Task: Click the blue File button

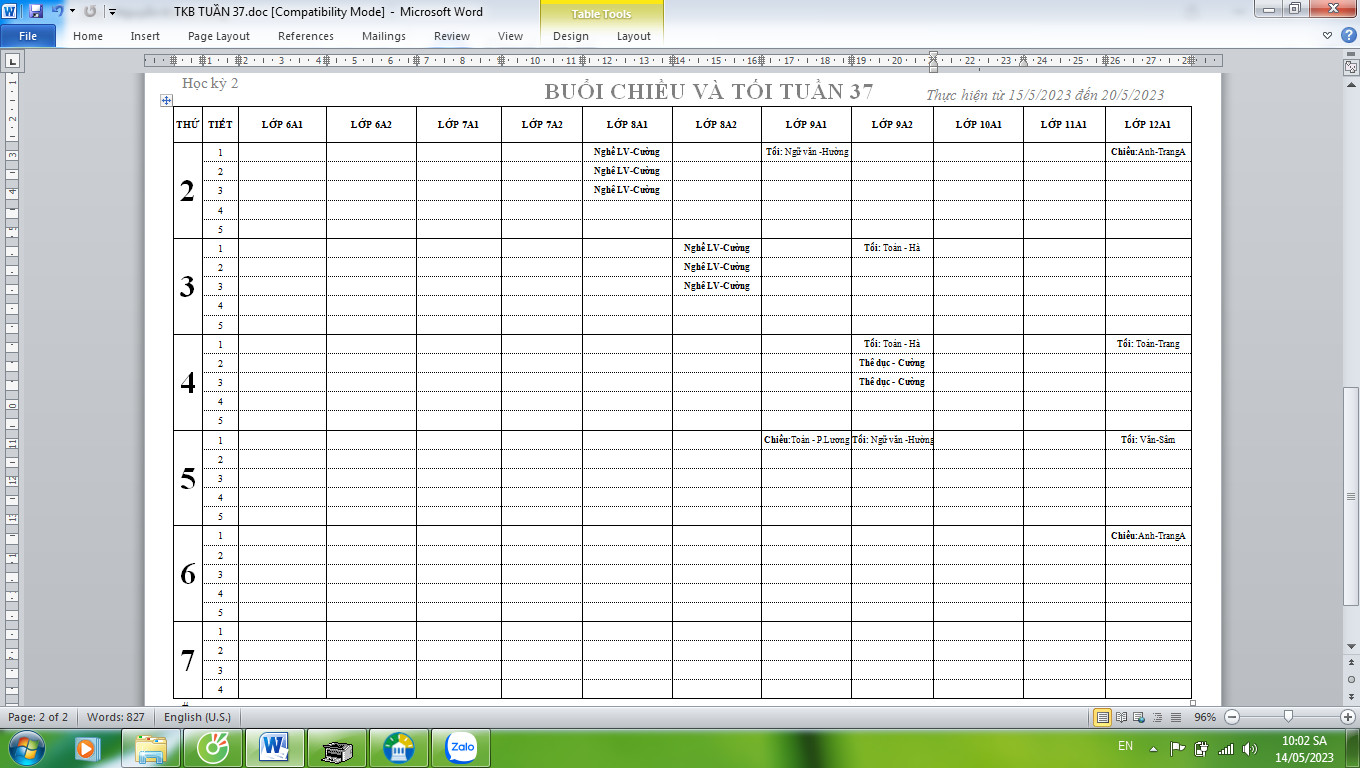Action: click(x=28, y=36)
